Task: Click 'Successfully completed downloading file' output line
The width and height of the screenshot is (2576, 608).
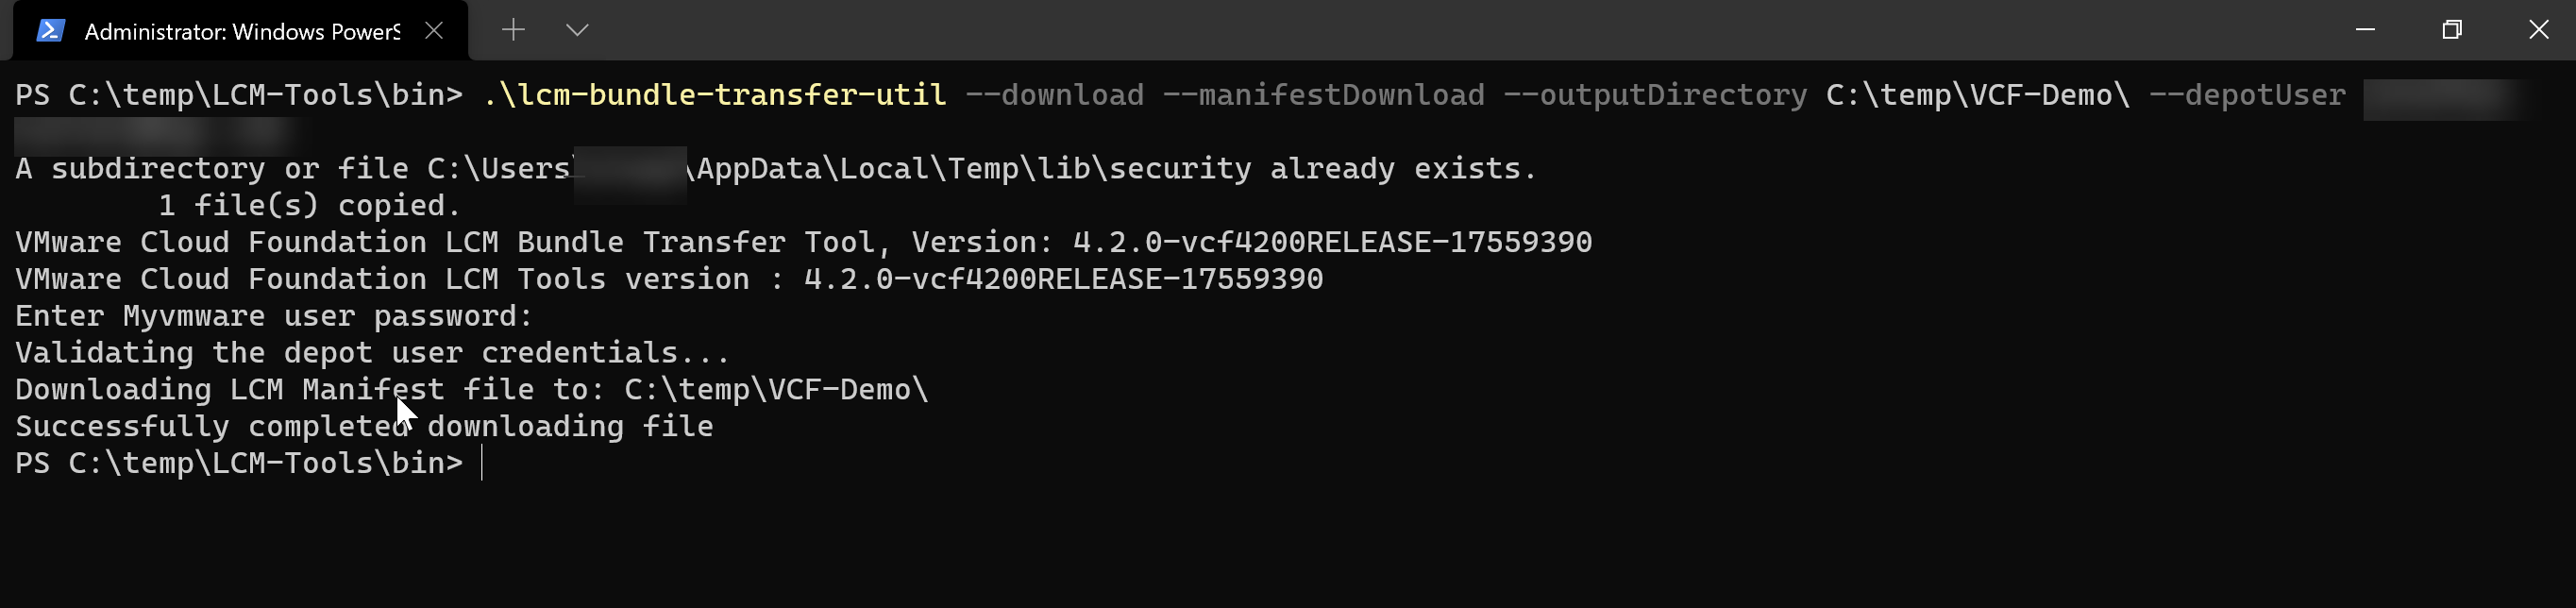Action: coord(364,427)
